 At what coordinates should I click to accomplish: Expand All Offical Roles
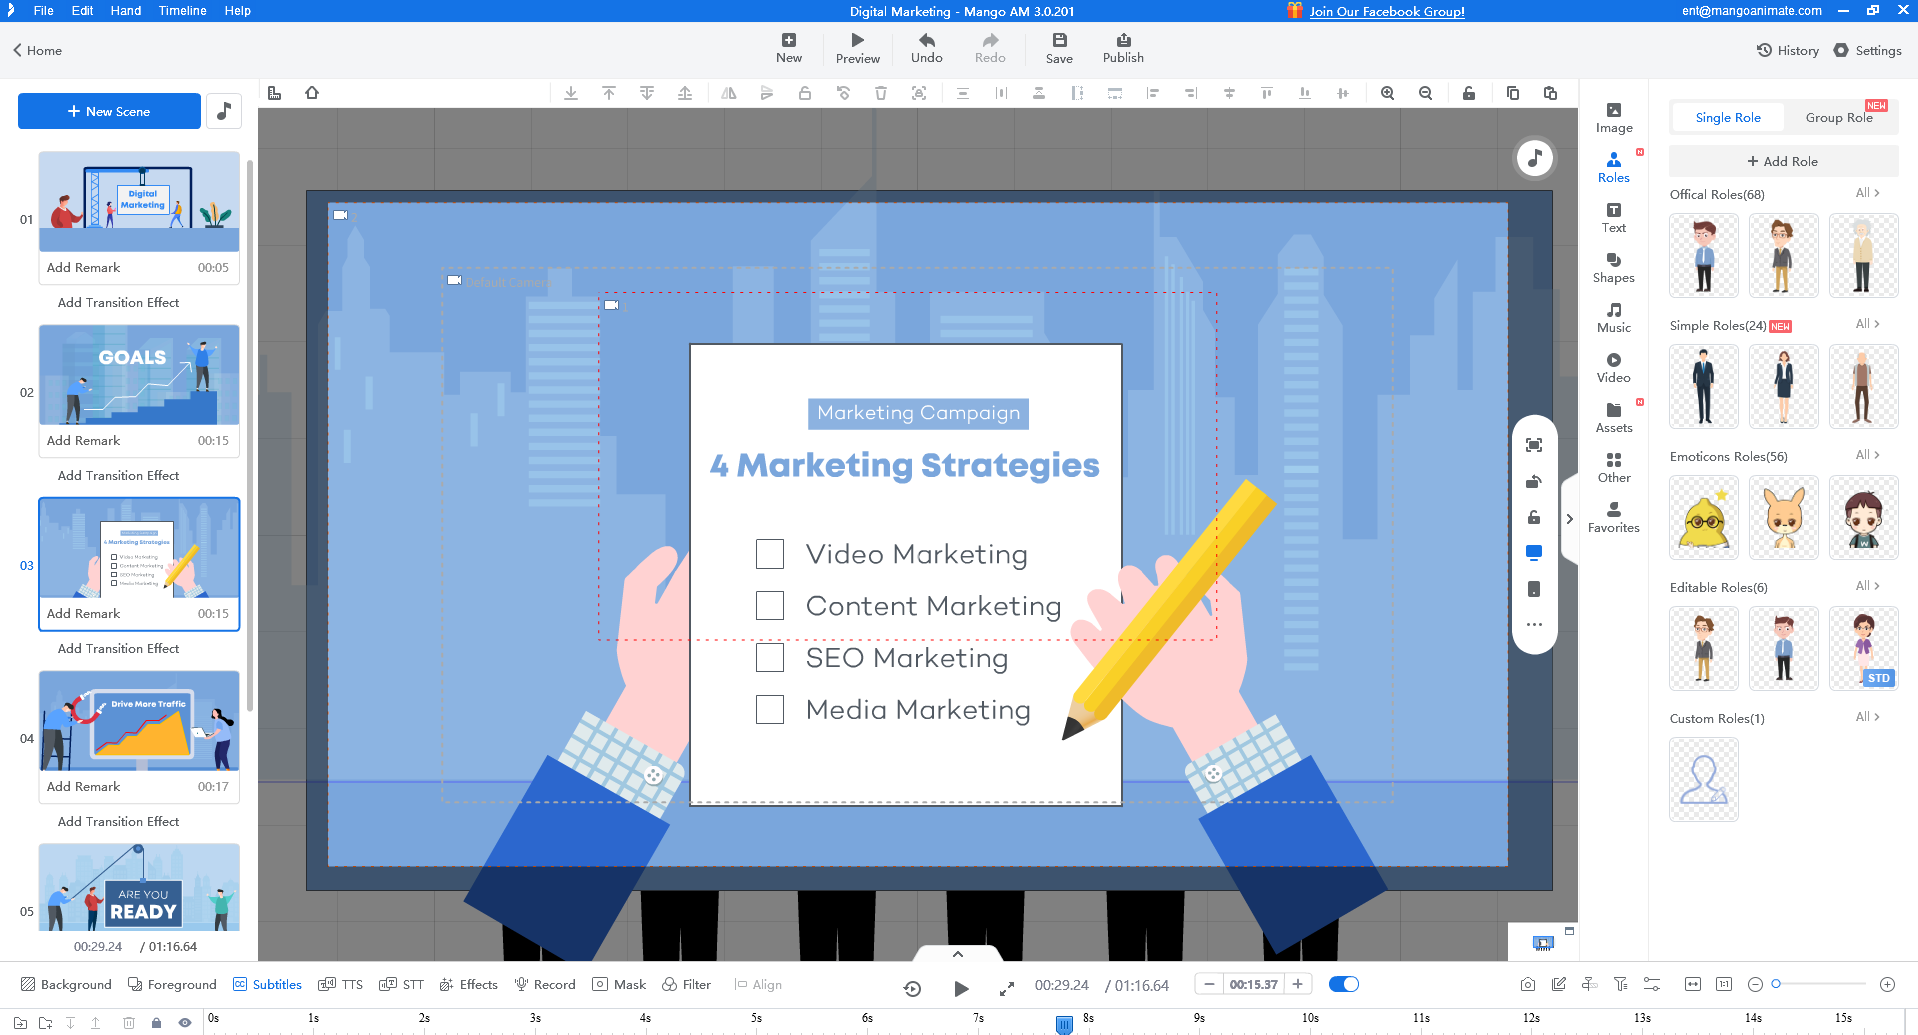pos(1866,193)
